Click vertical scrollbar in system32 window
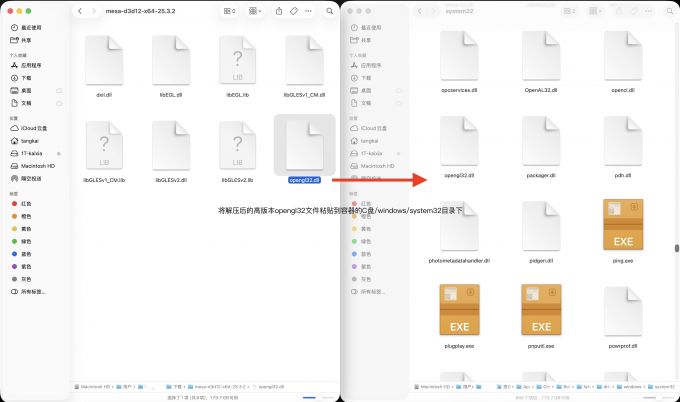 tap(677, 248)
